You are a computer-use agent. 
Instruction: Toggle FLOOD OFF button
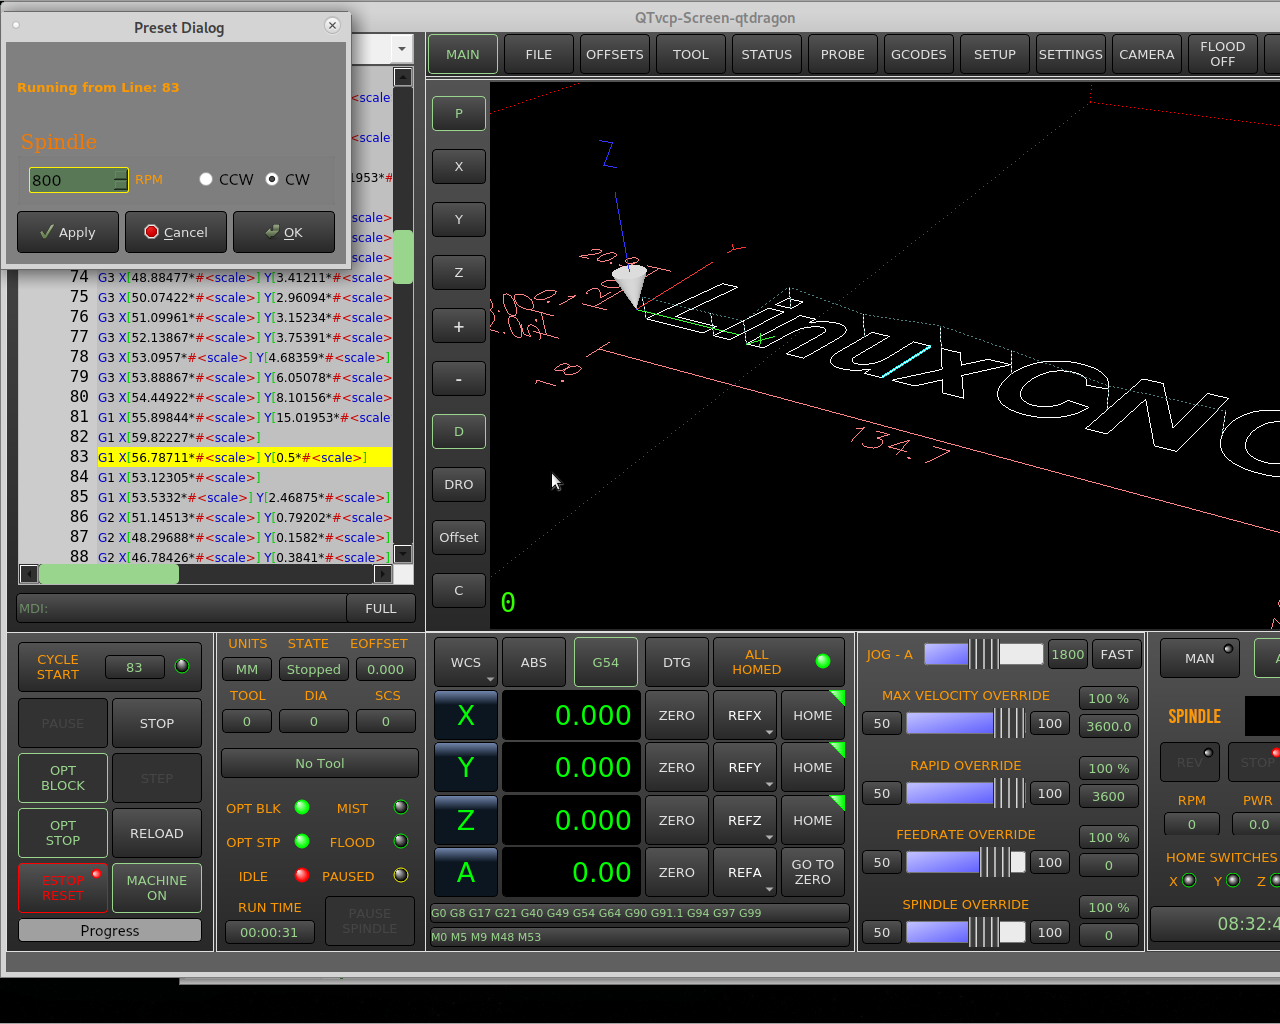[x=1223, y=54]
